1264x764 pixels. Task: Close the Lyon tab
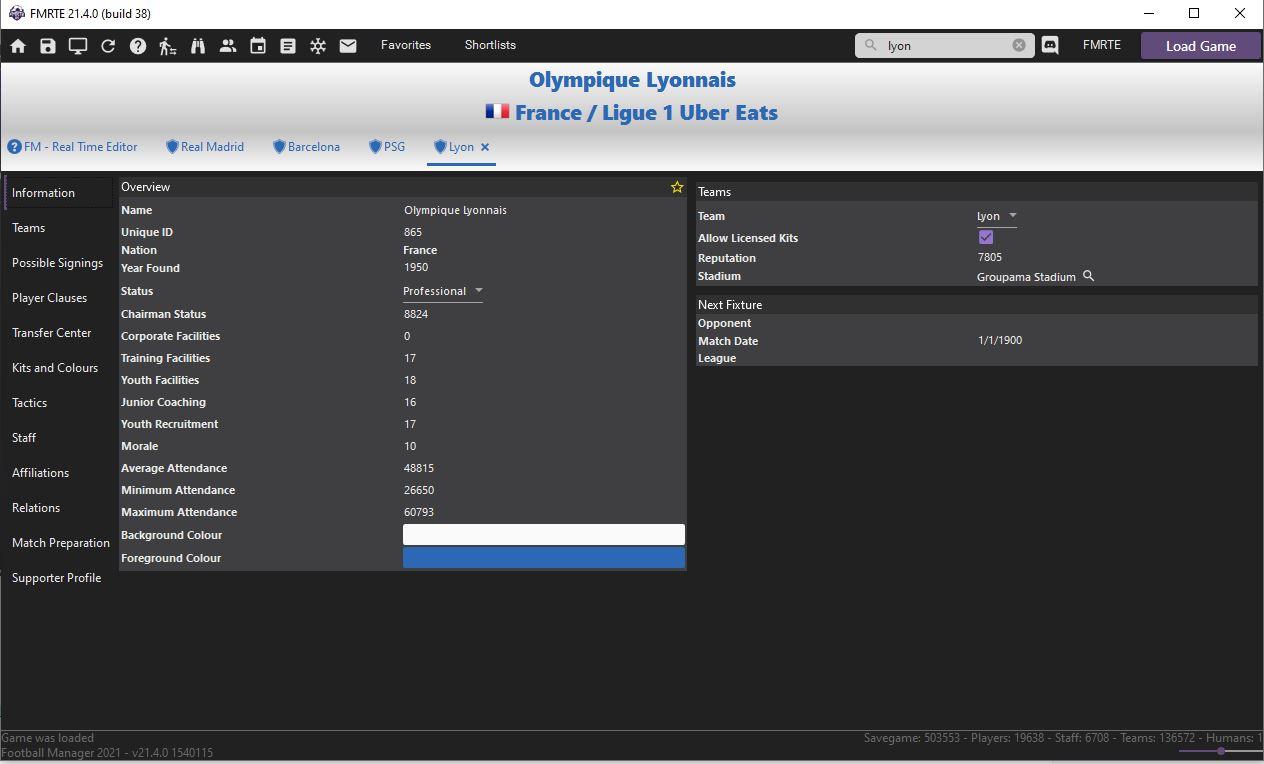(485, 147)
